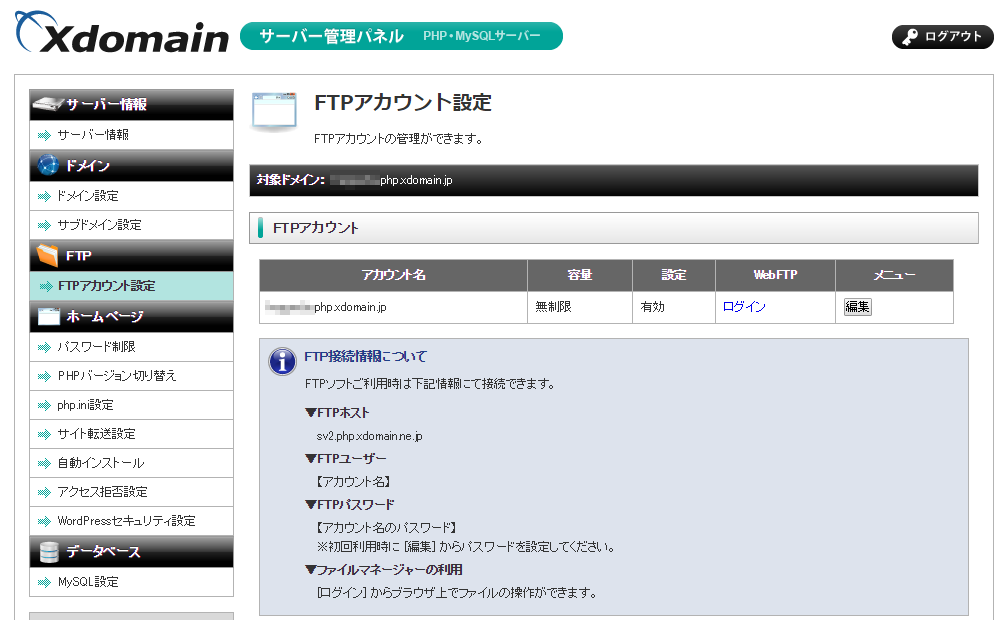Select FTPアカウント設定 in sidebar
This screenshot has height=620, width=1008.
coord(131,286)
